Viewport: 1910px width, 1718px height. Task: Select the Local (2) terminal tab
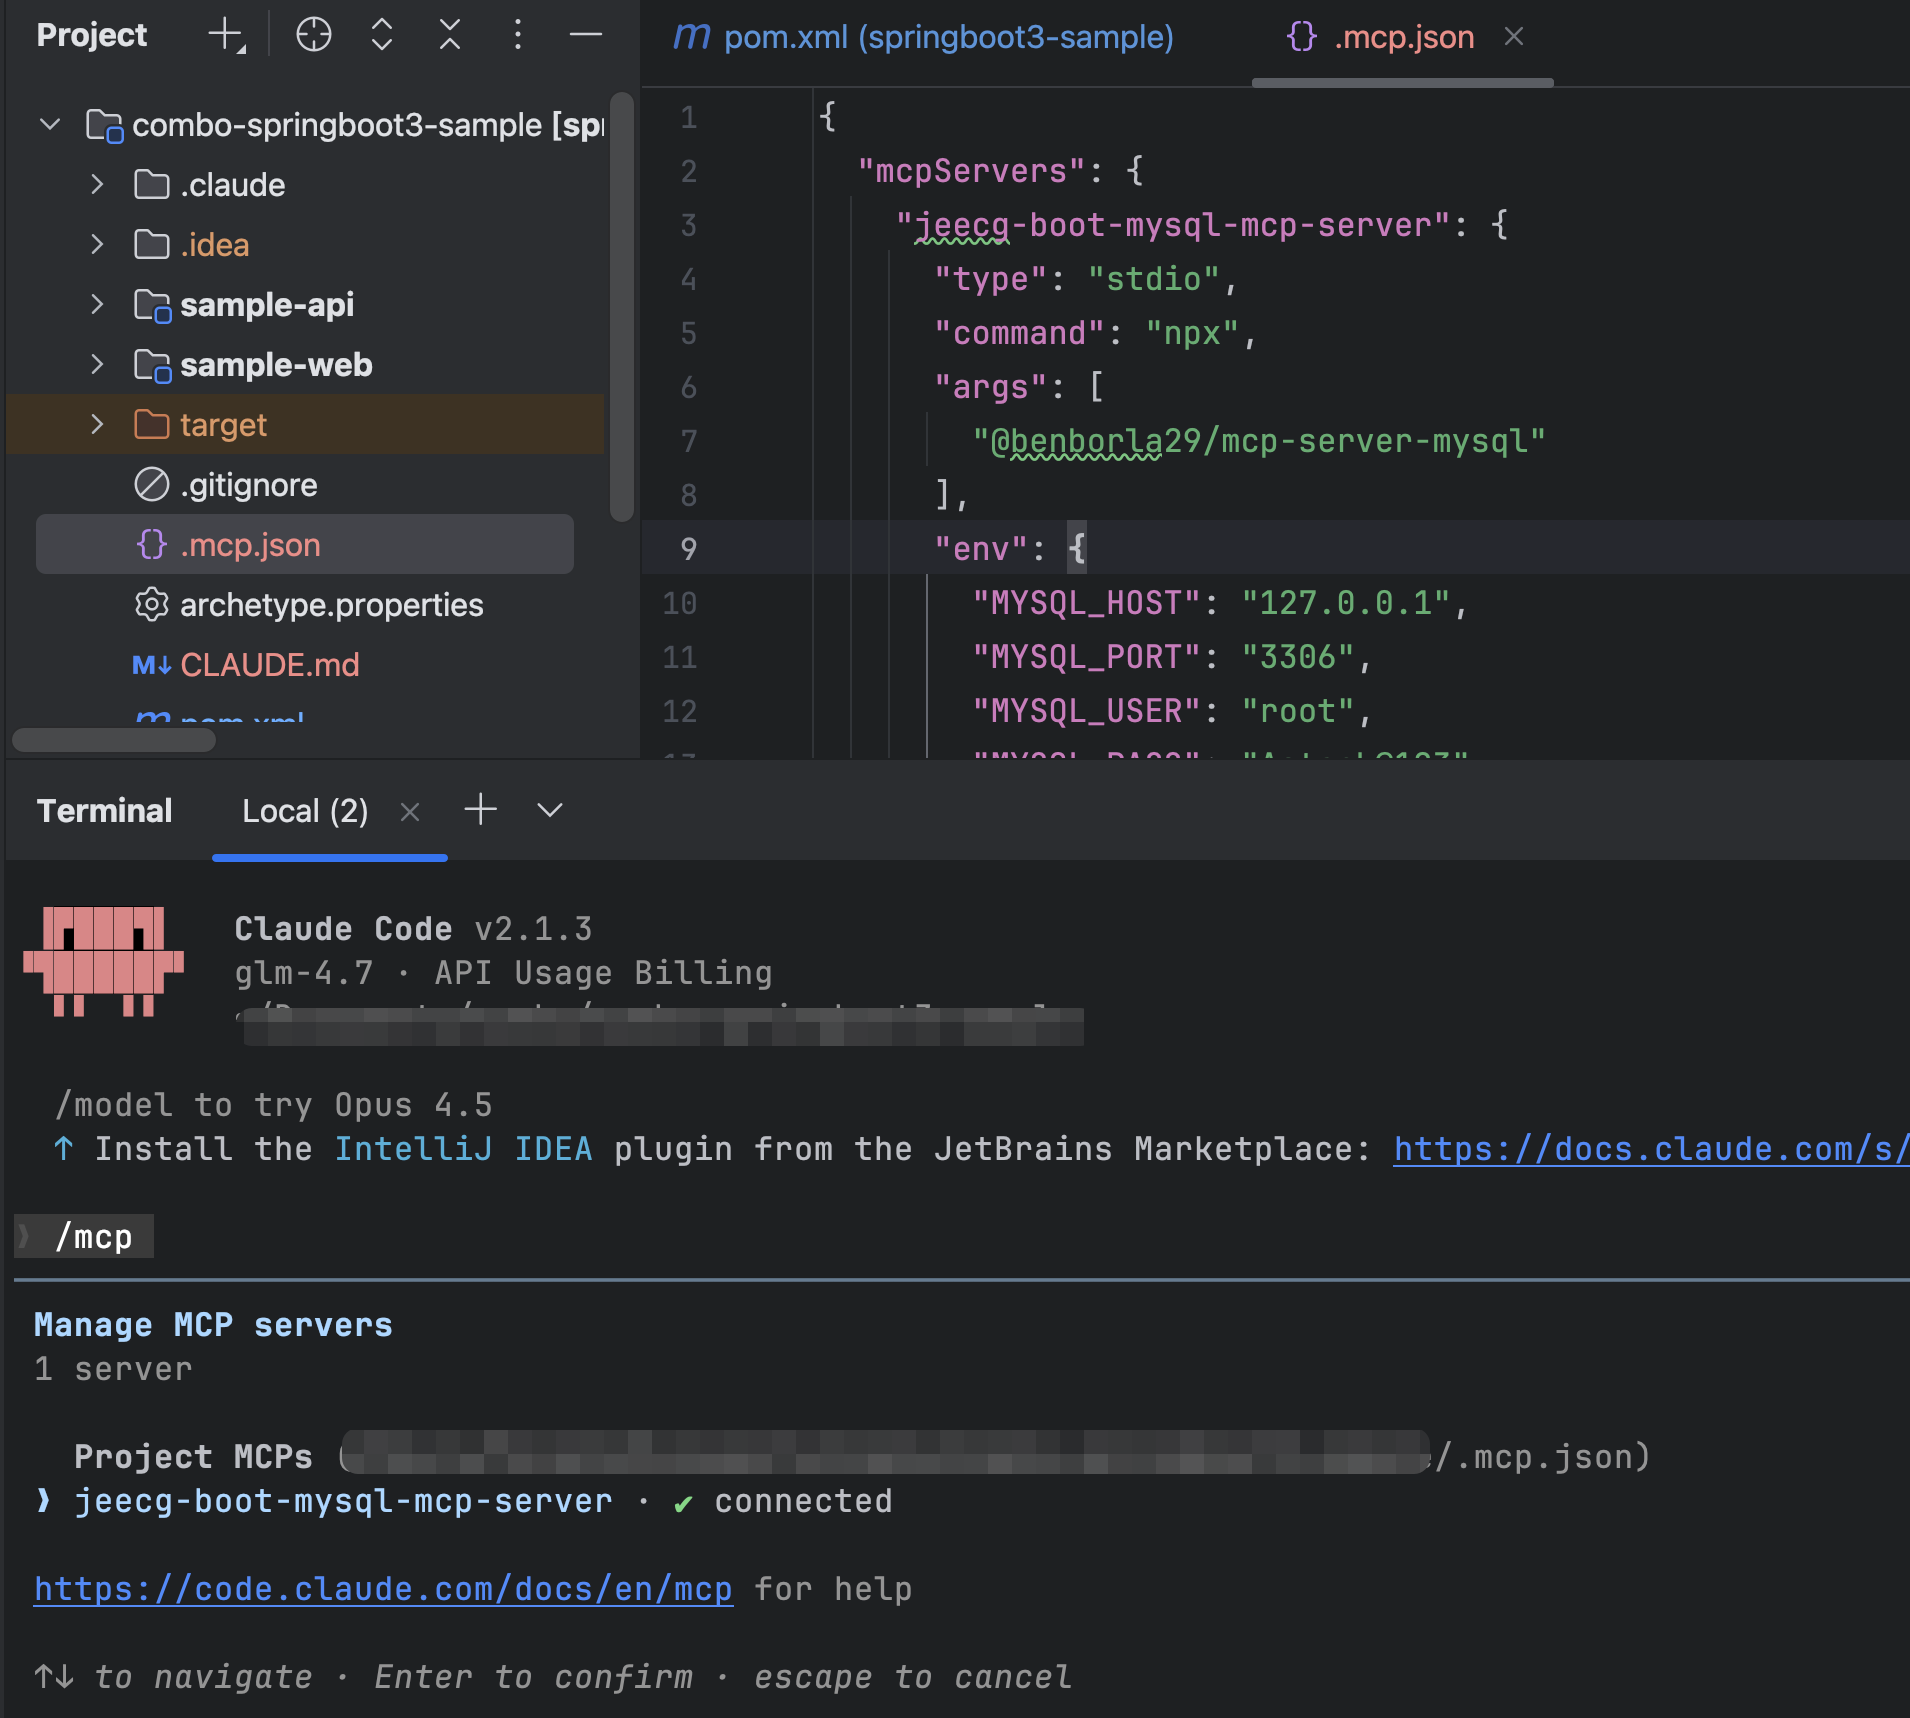(305, 811)
